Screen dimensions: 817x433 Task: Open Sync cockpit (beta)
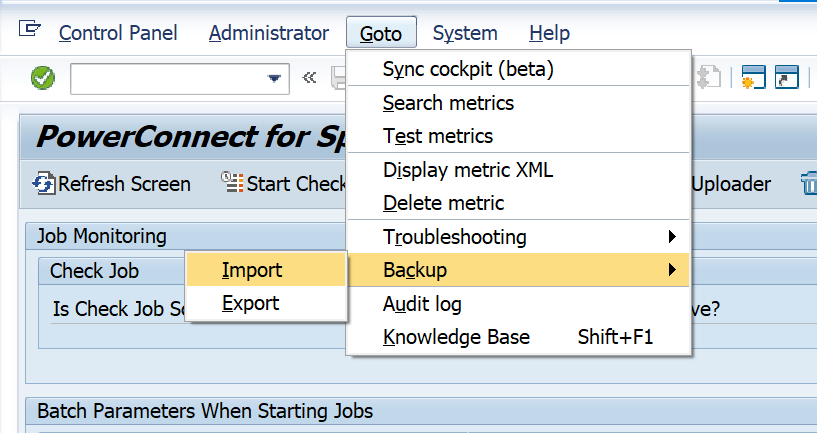(468, 69)
